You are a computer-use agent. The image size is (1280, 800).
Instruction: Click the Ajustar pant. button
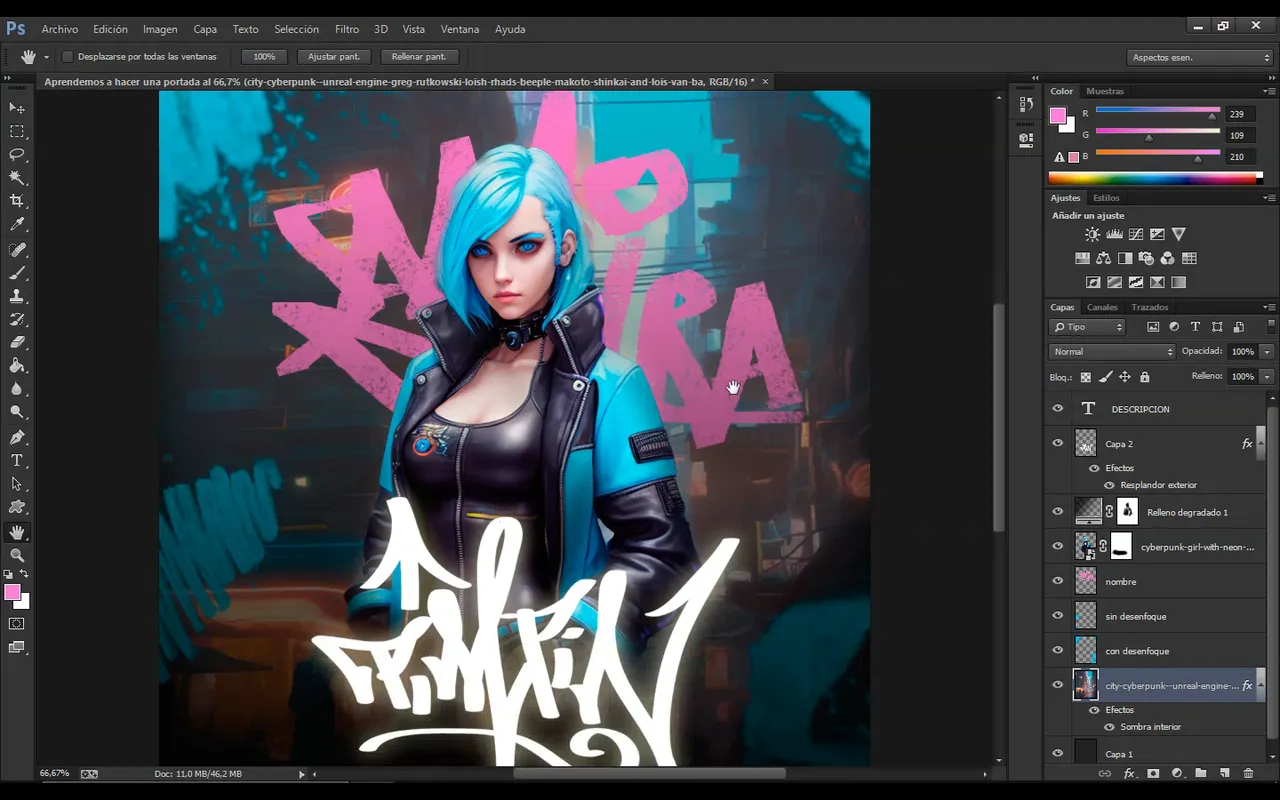click(x=335, y=57)
